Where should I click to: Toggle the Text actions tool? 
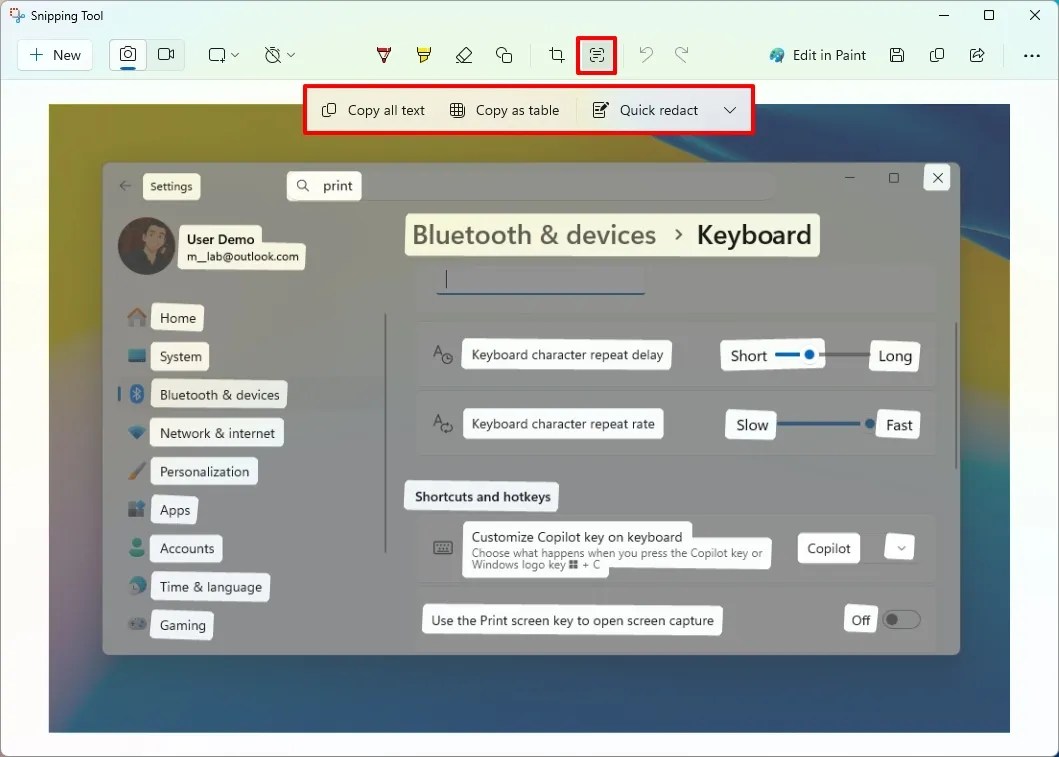tap(596, 55)
